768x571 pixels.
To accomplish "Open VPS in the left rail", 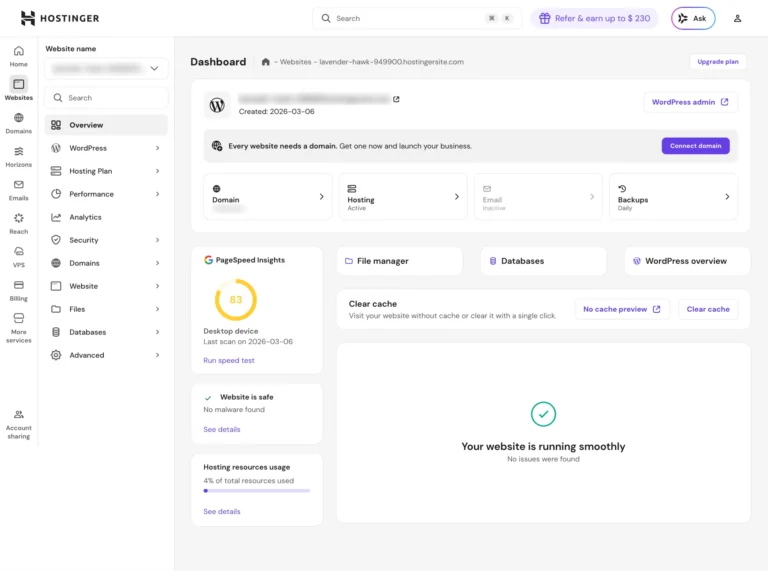I will (19, 257).
